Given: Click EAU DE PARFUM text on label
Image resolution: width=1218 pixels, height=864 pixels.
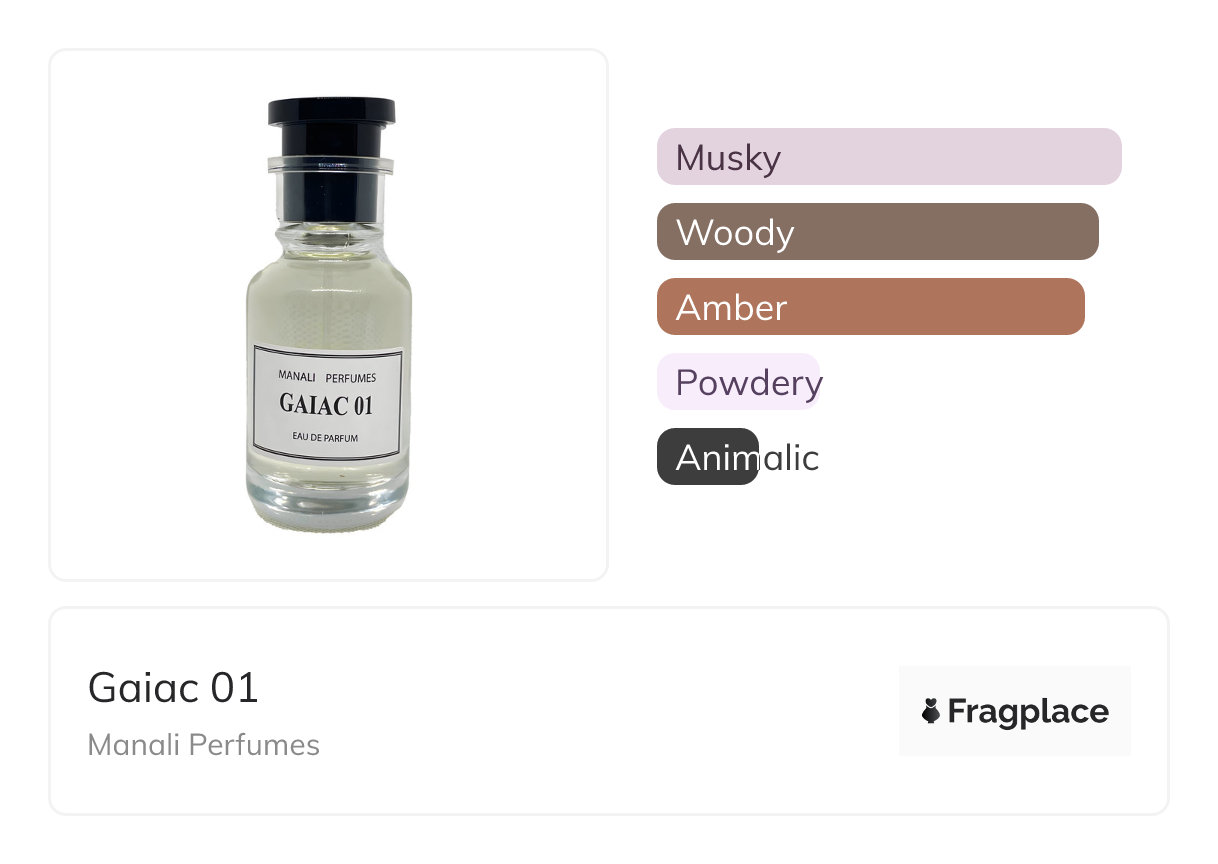Looking at the screenshot, I should tap(327, 438).
